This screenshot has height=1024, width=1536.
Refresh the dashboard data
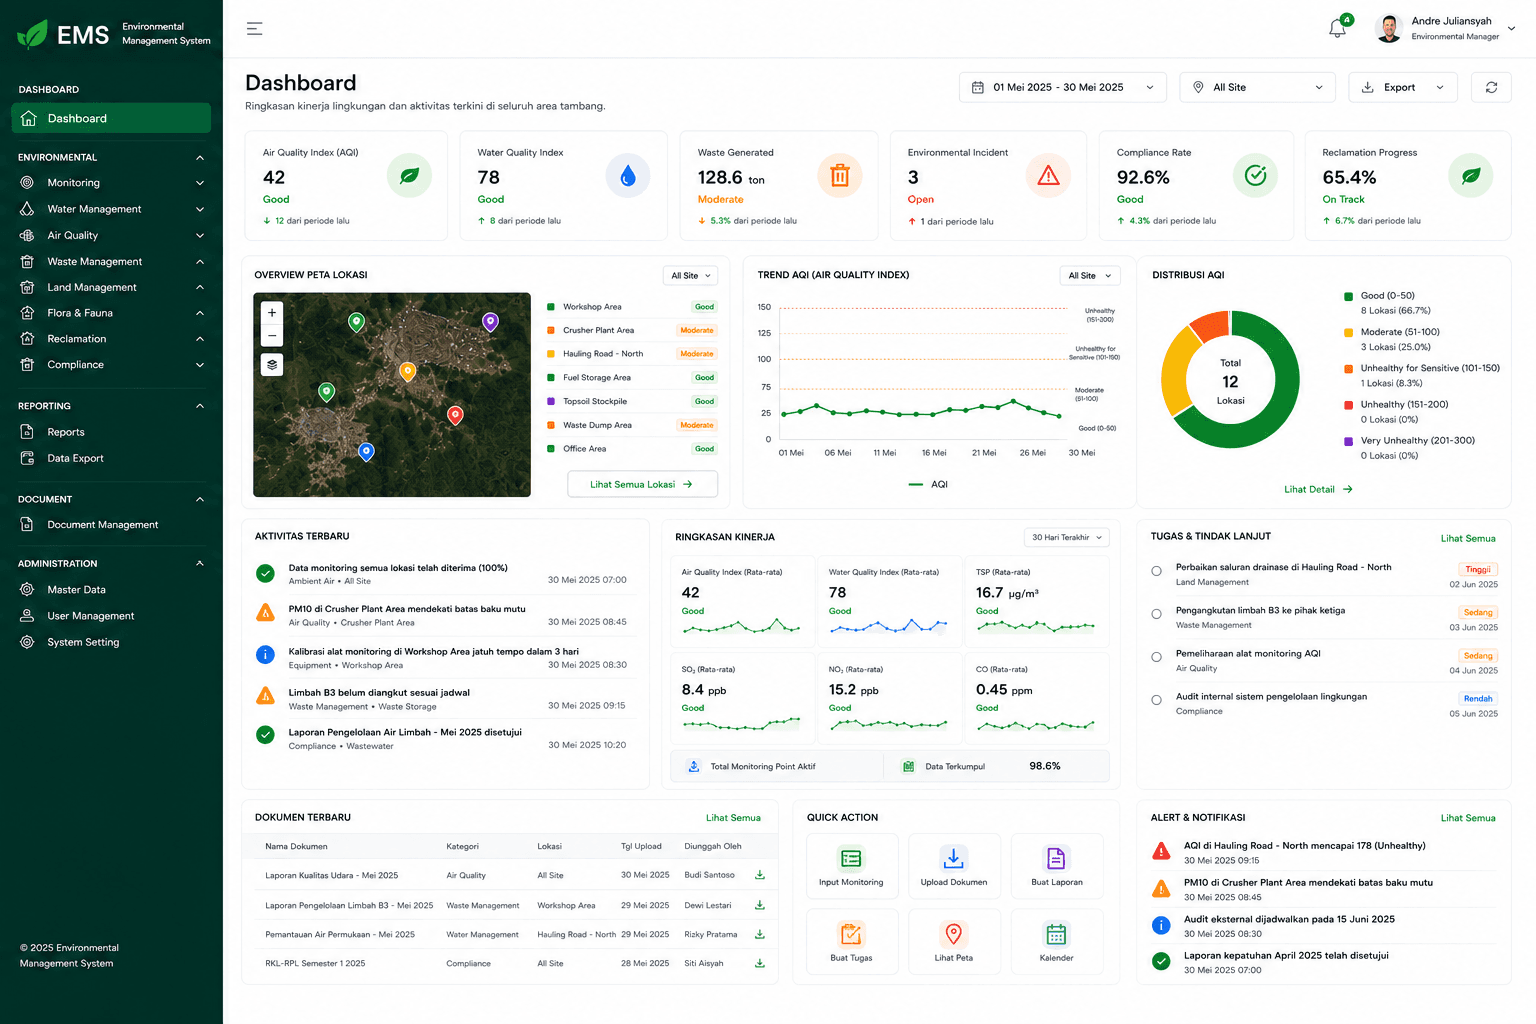pyautogui.click(x=1491, y=87)
